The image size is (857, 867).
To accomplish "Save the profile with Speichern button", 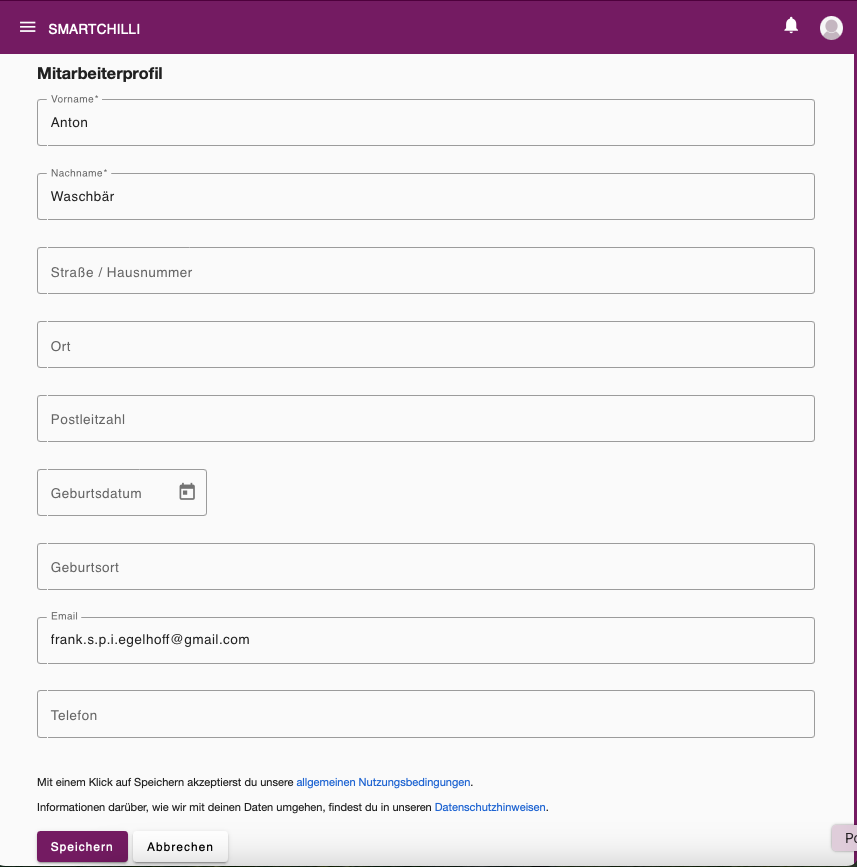I will click(82, 847).
